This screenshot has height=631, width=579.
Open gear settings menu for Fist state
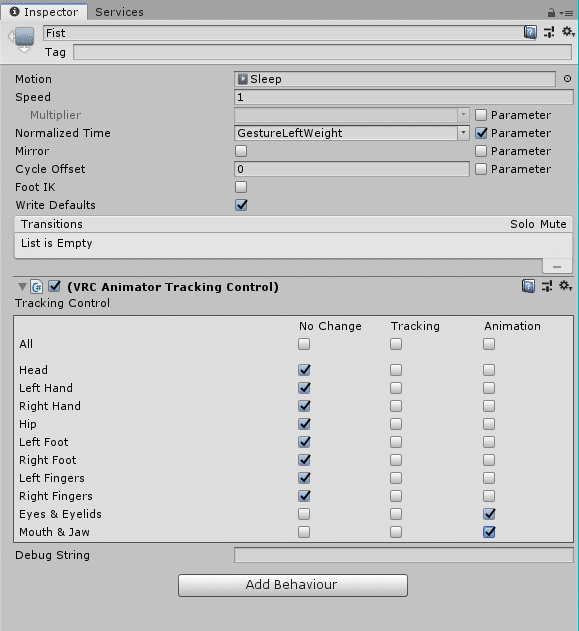[568, 31]
